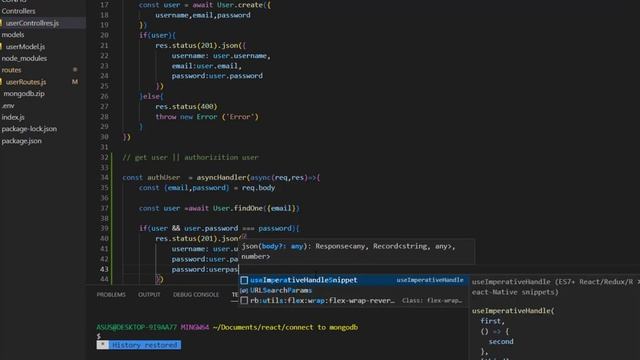
Task: Click 'findOne' on line 37
Action: tap(248, 208)
